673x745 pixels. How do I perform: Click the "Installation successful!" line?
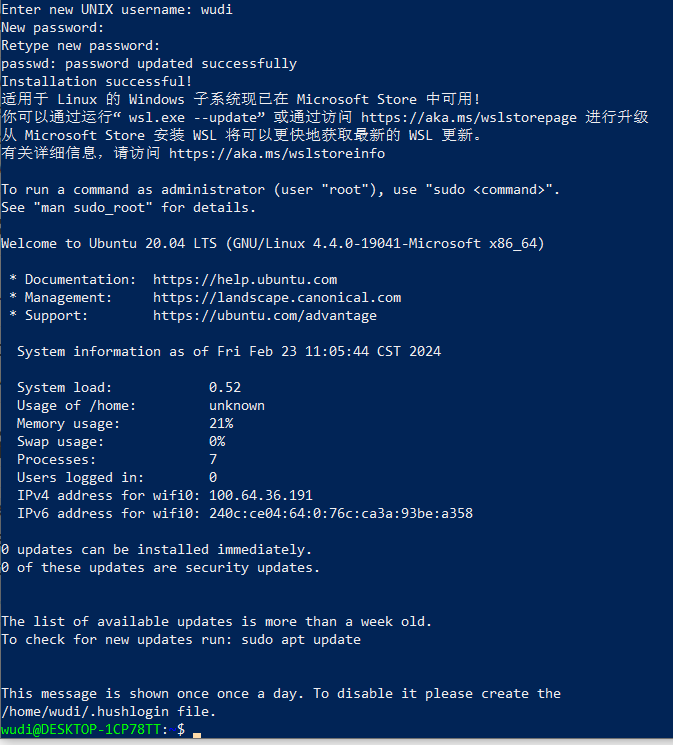click(x=97, y=82)
